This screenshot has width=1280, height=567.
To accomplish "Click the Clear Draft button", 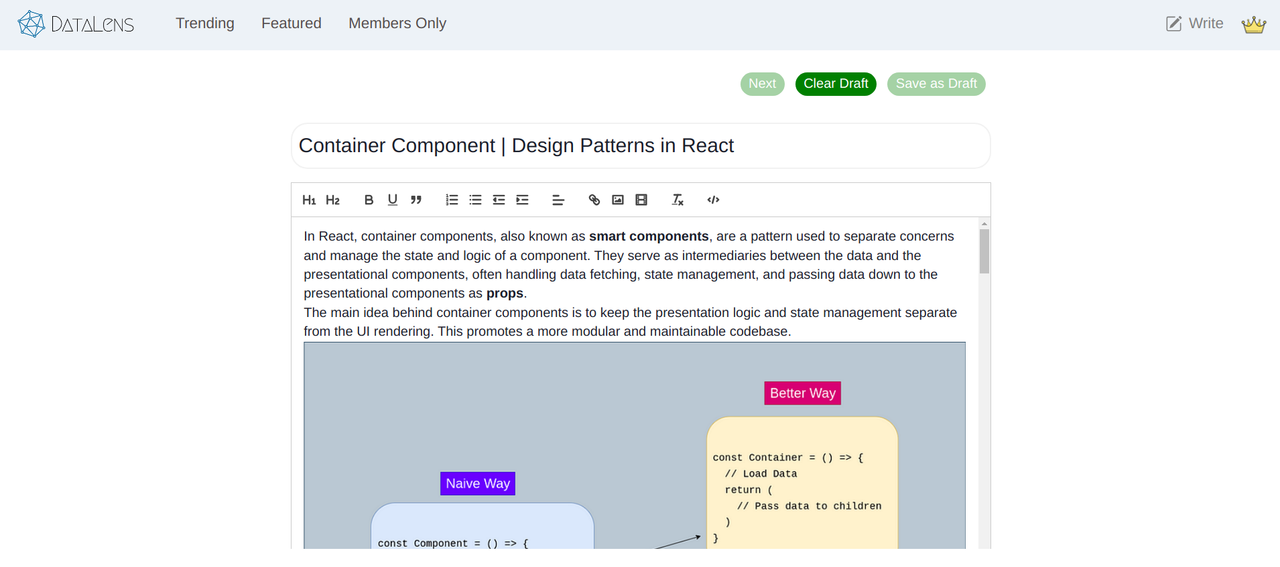I will [x=836, y=84].
